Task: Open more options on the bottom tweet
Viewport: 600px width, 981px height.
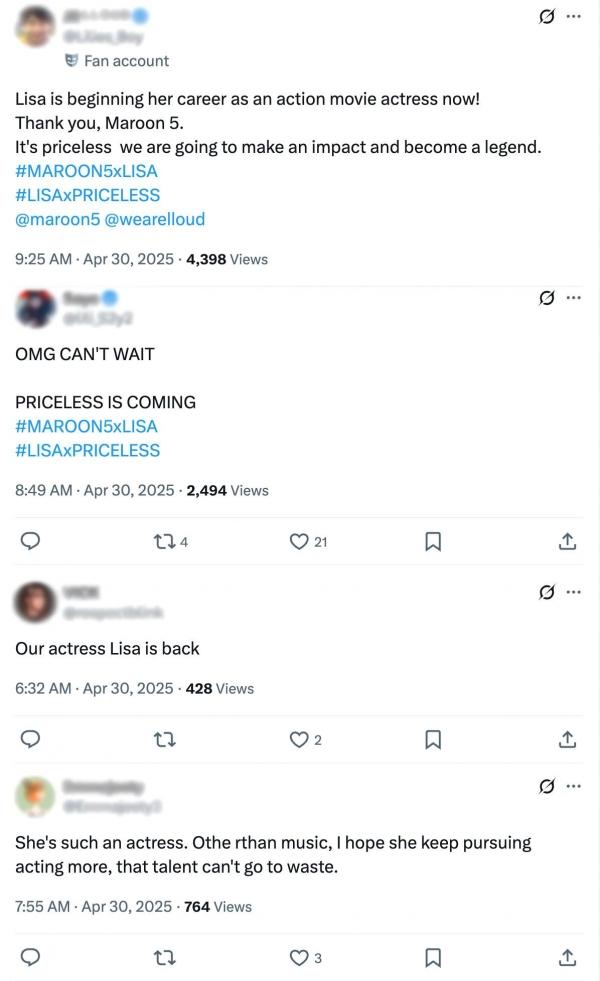Action: coord(573,787)
